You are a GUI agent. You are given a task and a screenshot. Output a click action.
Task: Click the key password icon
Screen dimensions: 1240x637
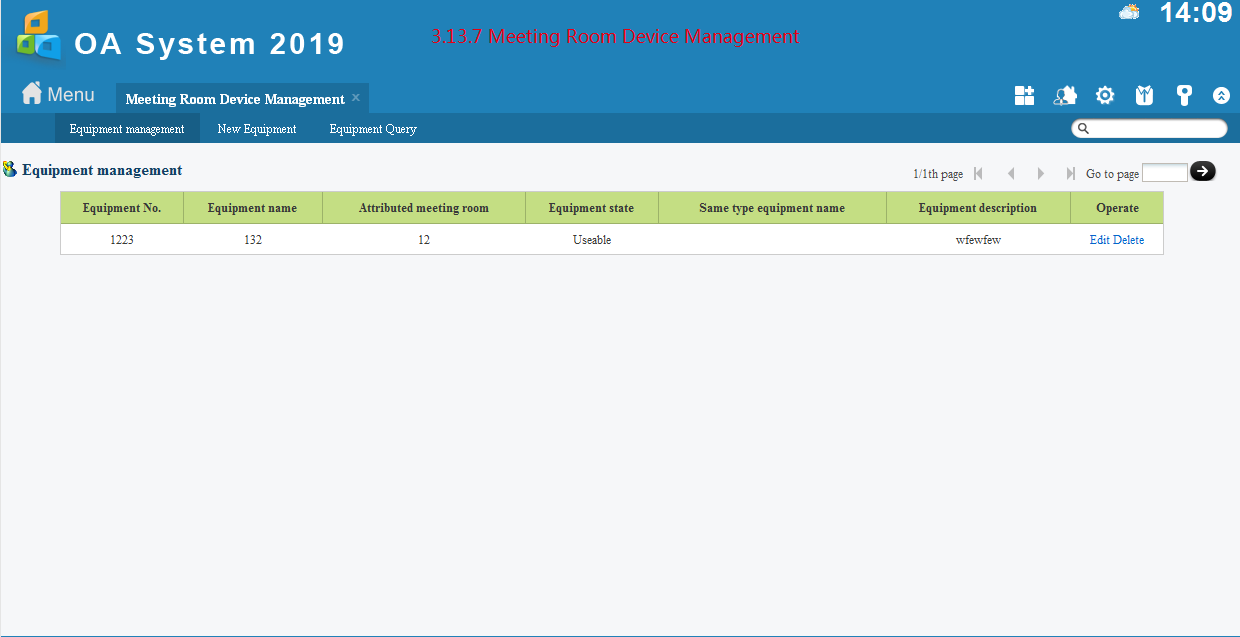point(1184,95)
